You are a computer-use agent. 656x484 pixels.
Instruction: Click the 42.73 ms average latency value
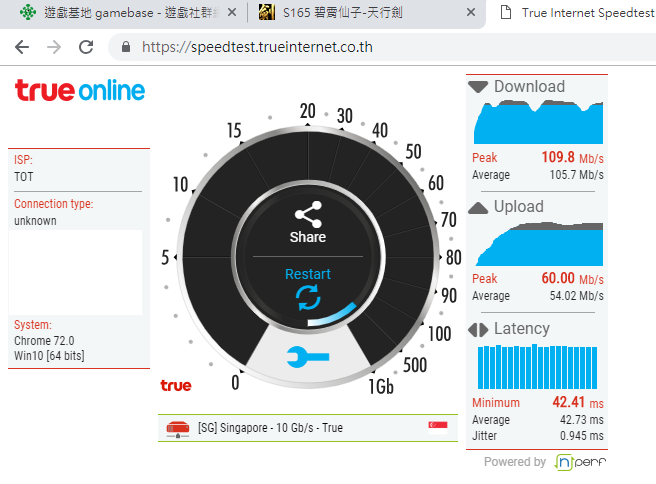pos(582,420)
